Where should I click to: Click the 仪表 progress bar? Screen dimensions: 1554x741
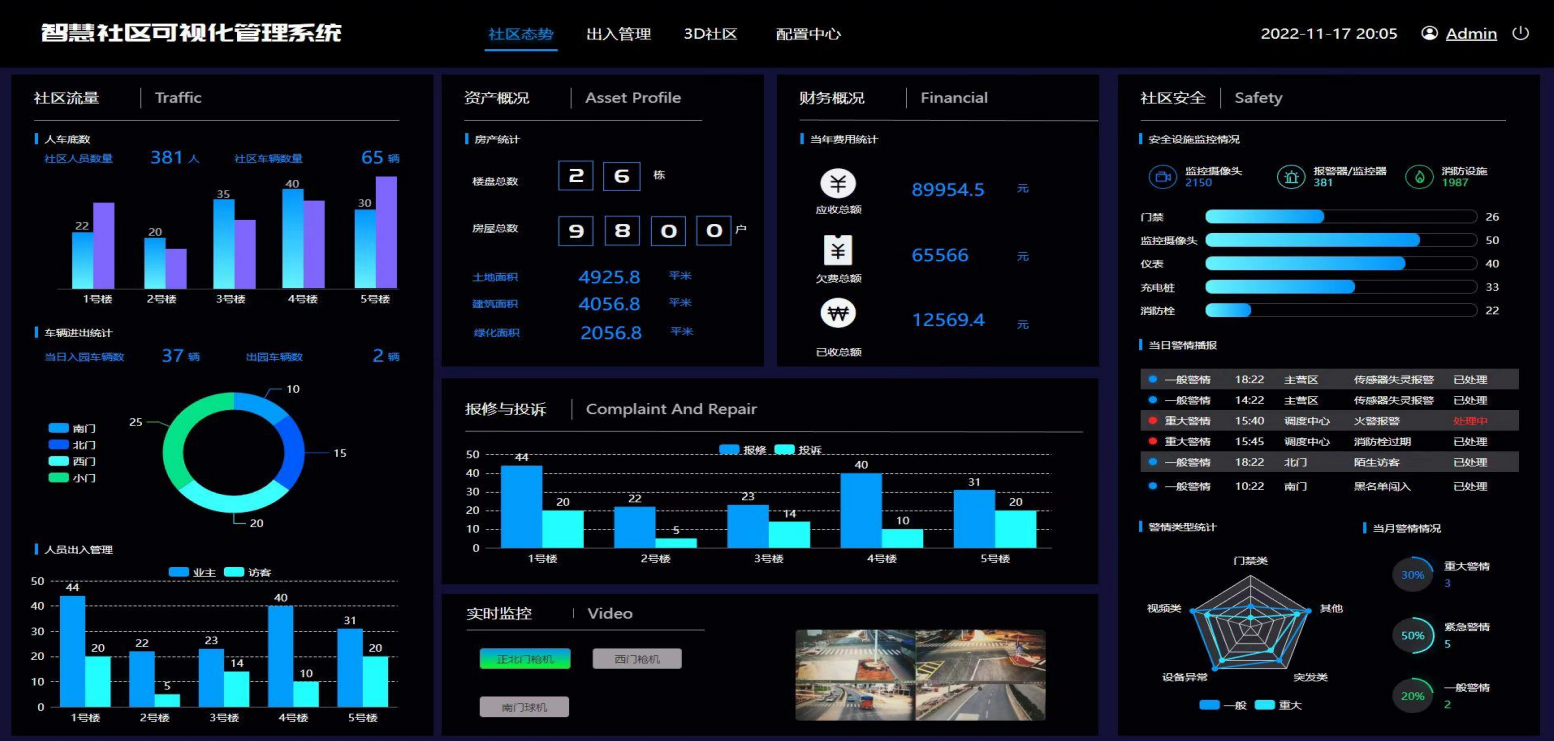[x=1341, y=264]
